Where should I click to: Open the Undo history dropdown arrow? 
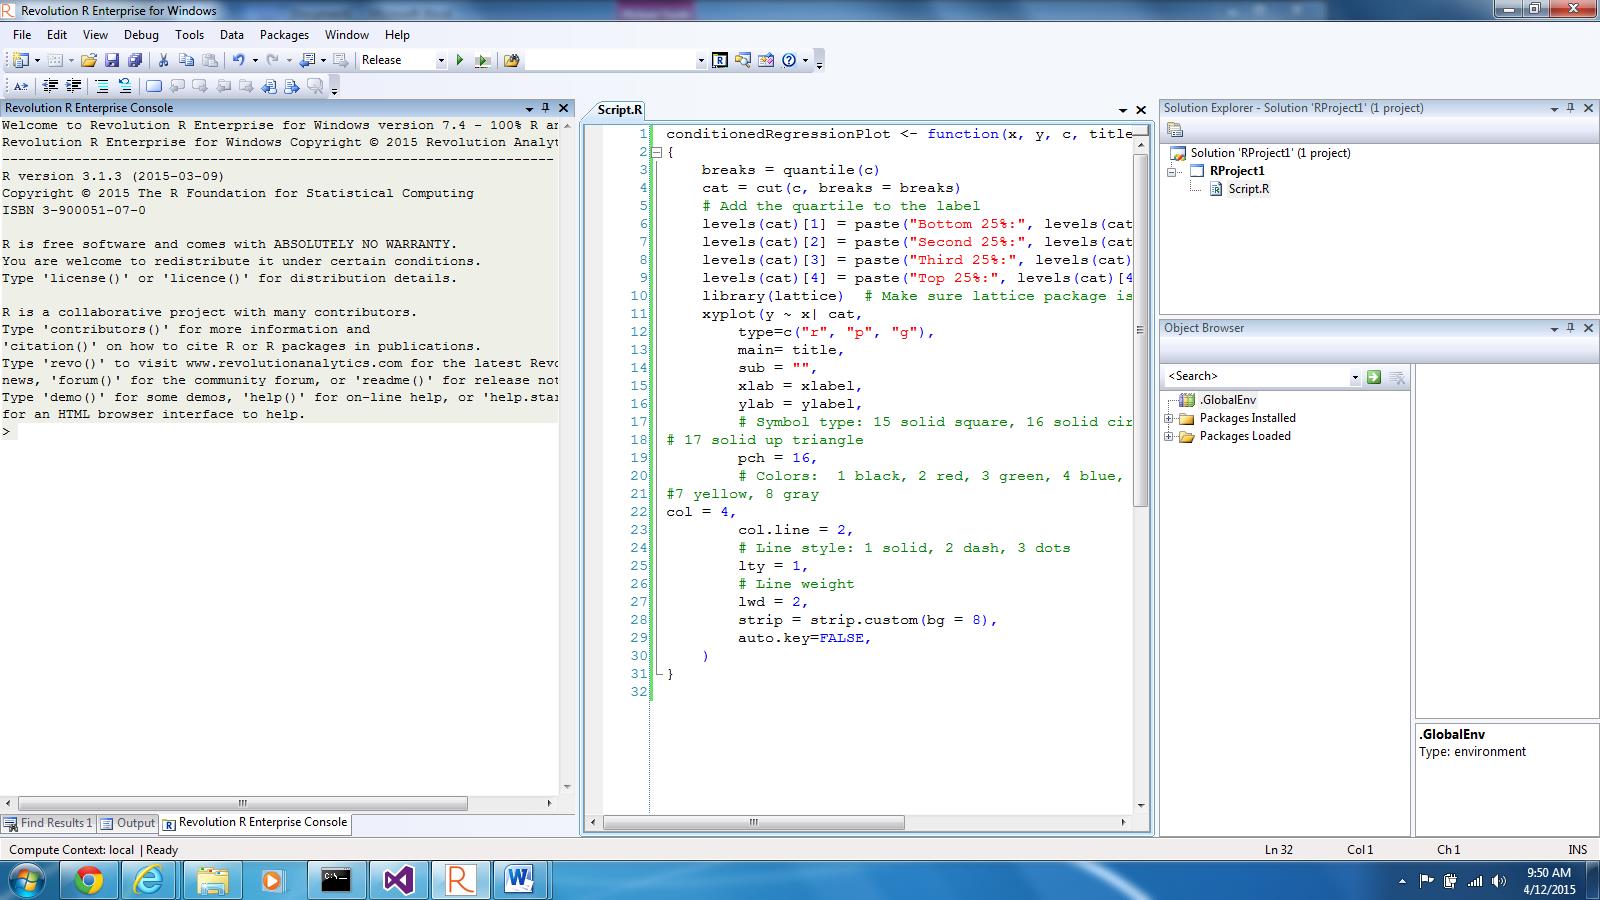click(254, 60)
